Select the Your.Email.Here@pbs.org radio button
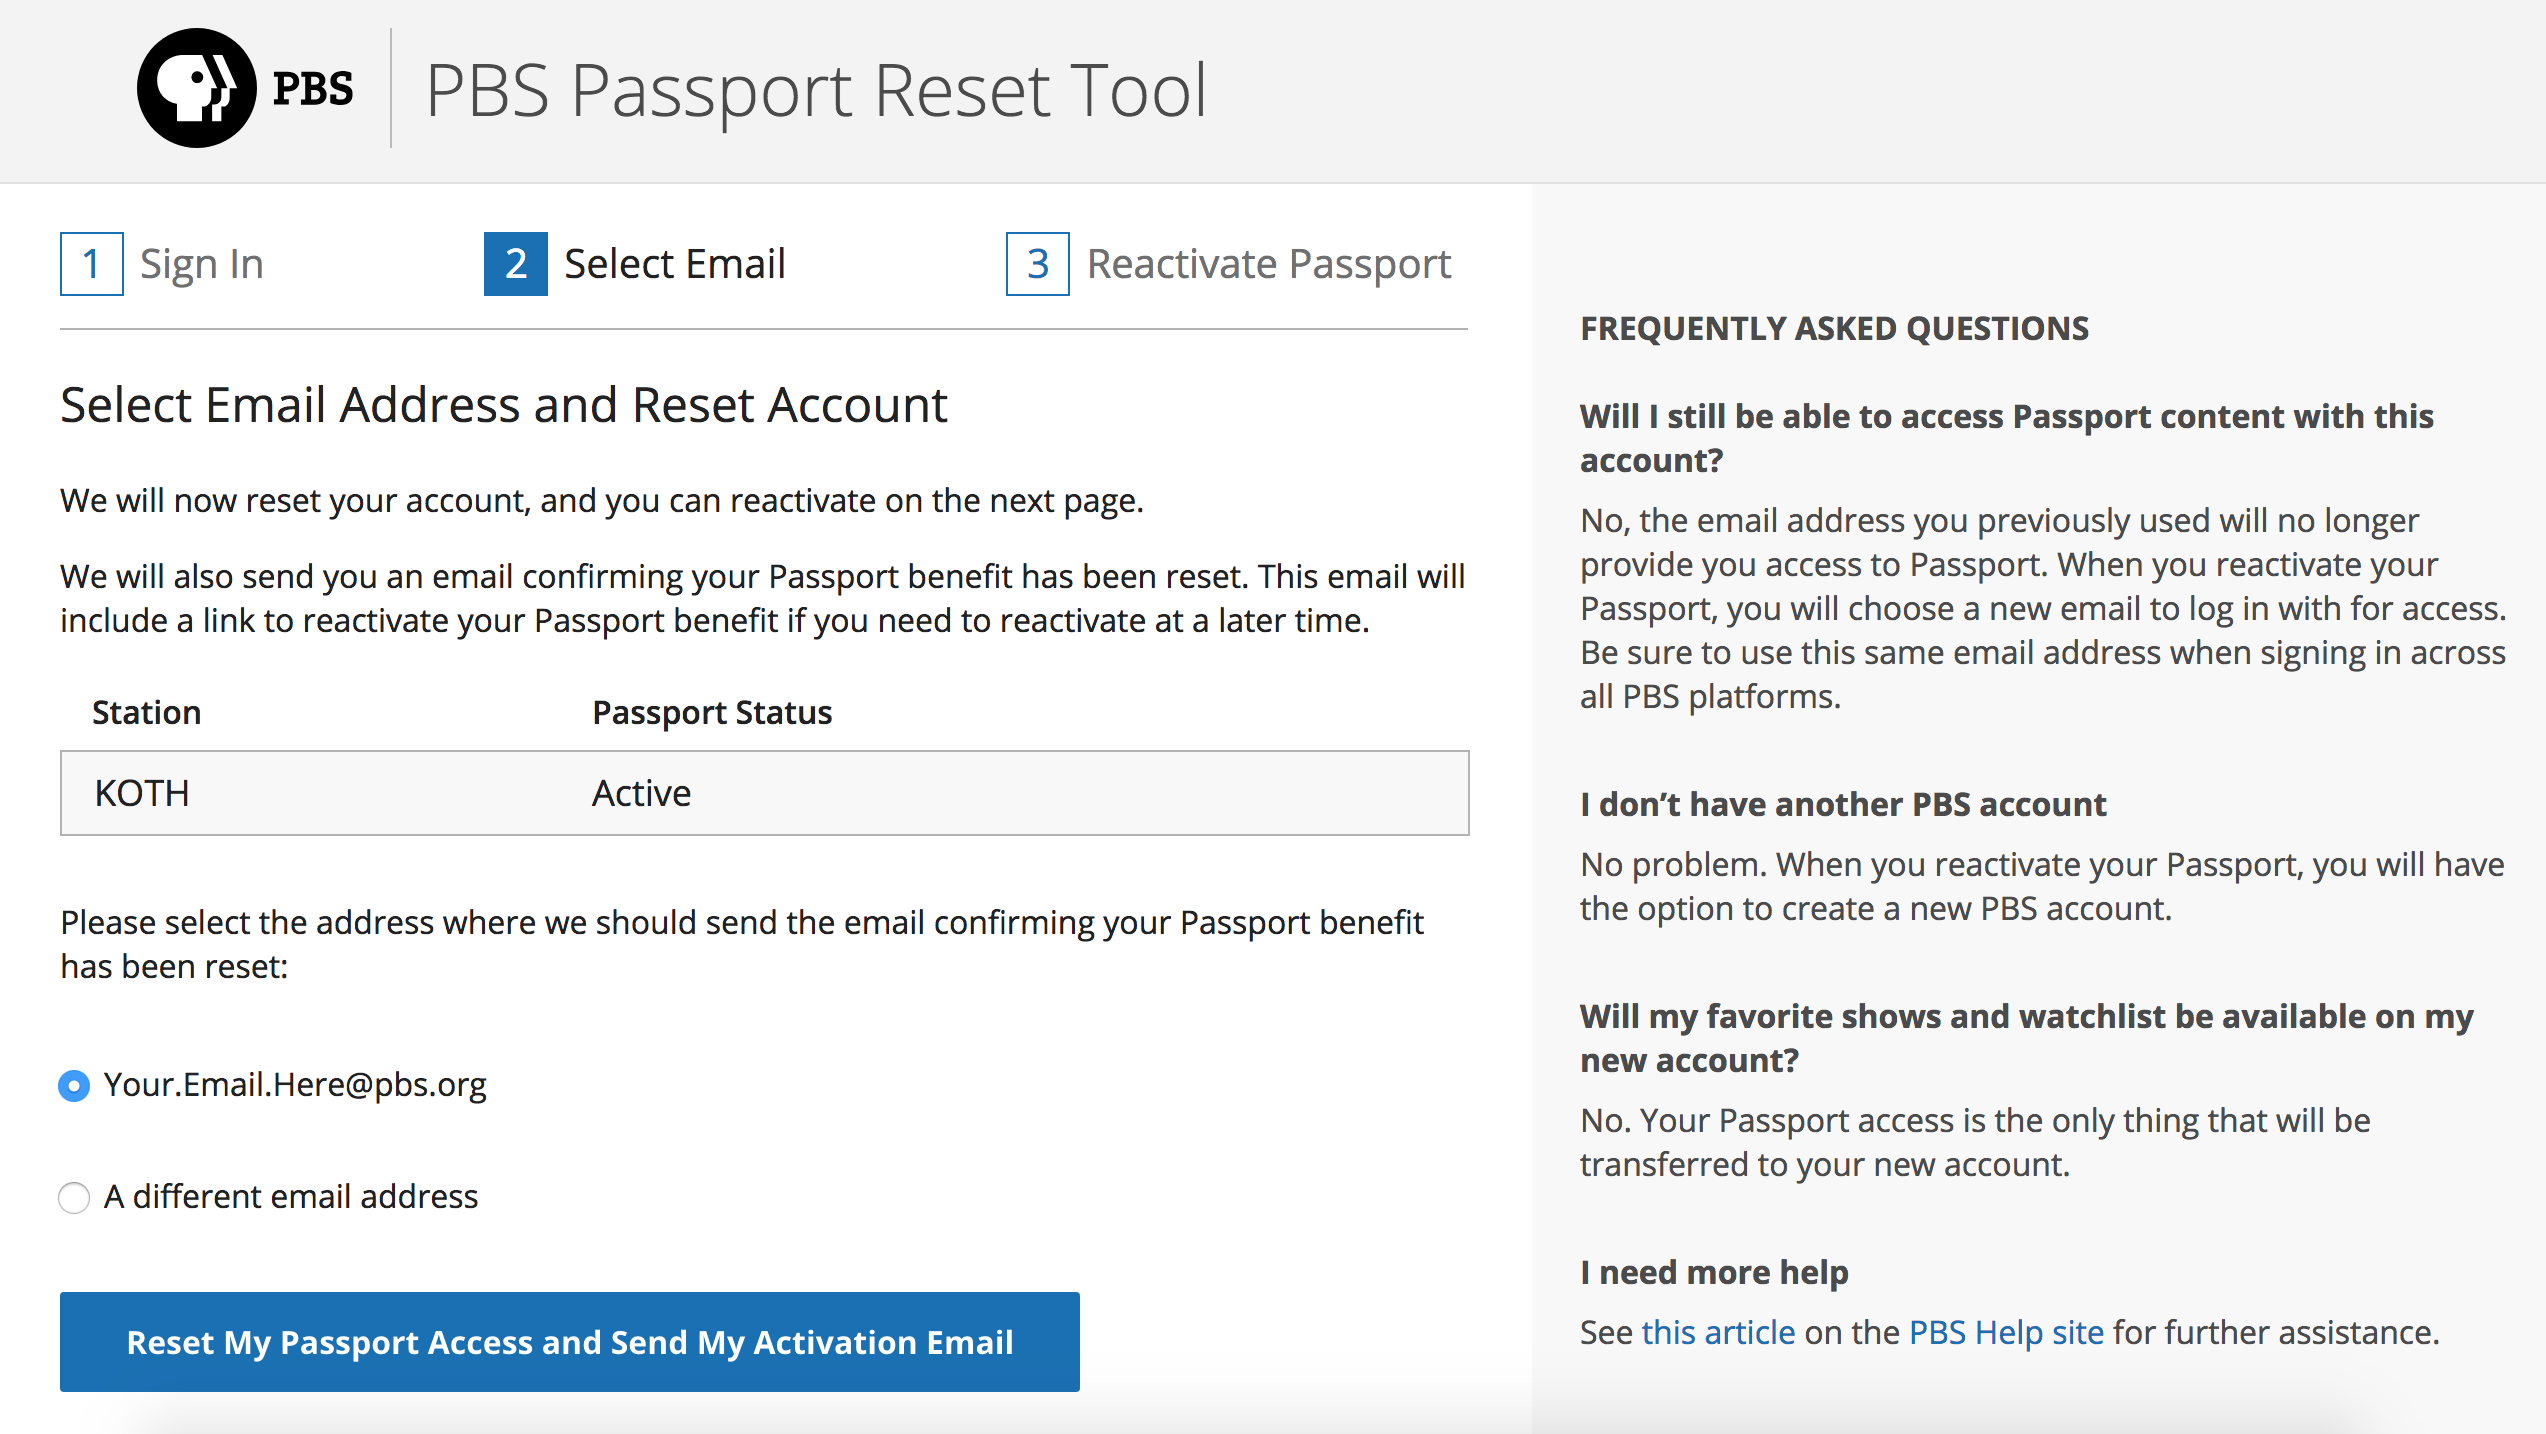 (x=74, y=1085)
